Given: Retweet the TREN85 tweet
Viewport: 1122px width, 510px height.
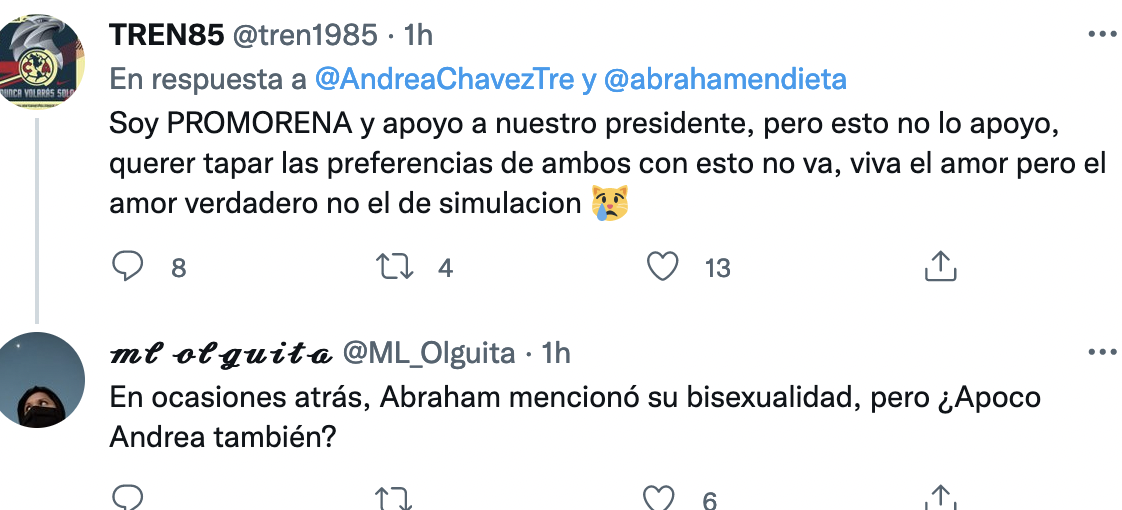Looking at the screenshot, I should [394, 267].
